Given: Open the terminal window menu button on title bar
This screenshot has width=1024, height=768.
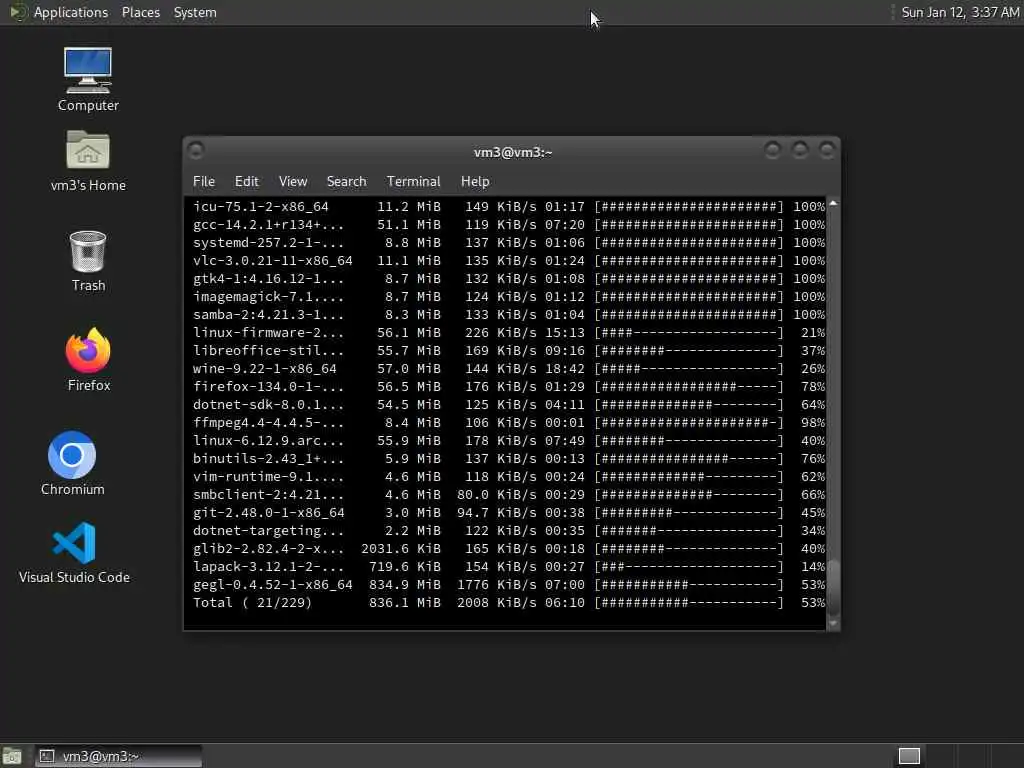Looking at the screenshot, I should [x=196, y=151].
